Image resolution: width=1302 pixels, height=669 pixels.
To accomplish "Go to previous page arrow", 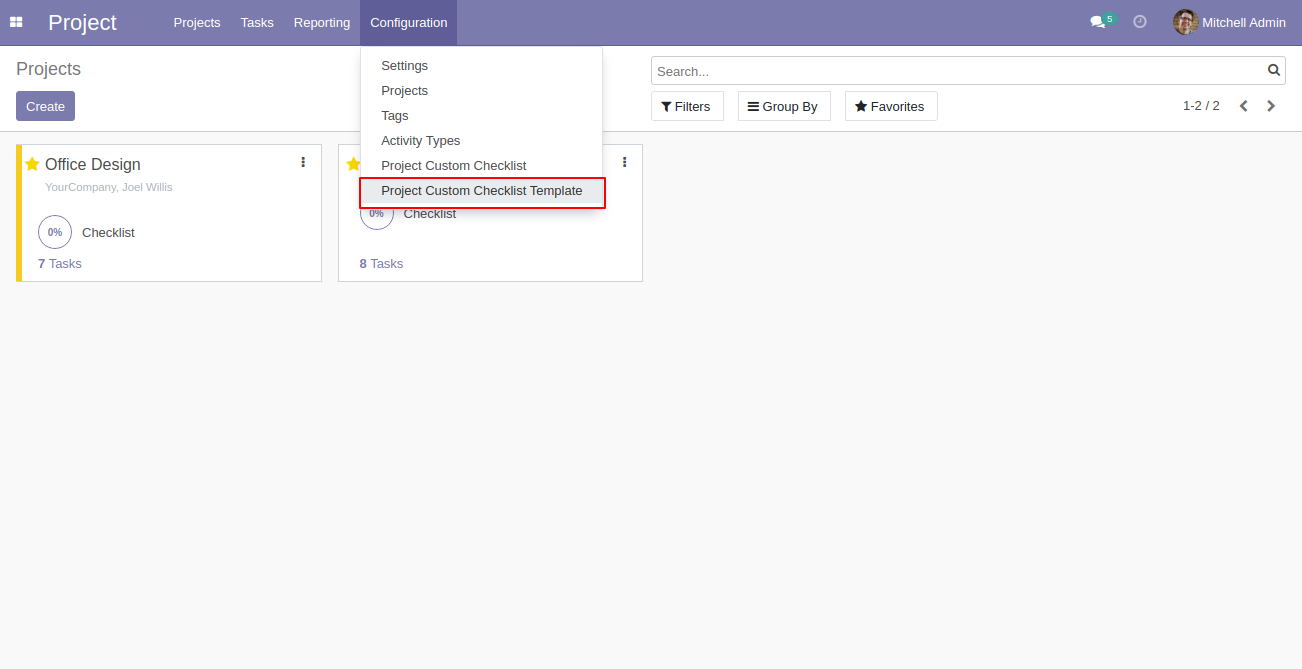I will (1244, 106).
